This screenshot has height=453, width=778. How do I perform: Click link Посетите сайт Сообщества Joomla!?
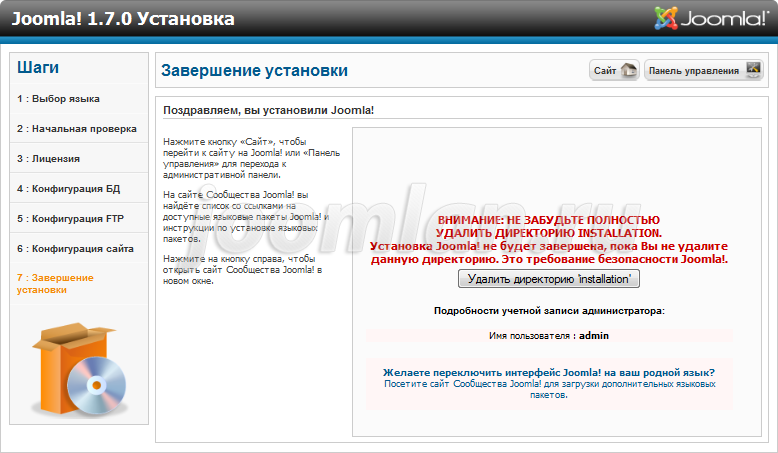click(x=550, y=389)
